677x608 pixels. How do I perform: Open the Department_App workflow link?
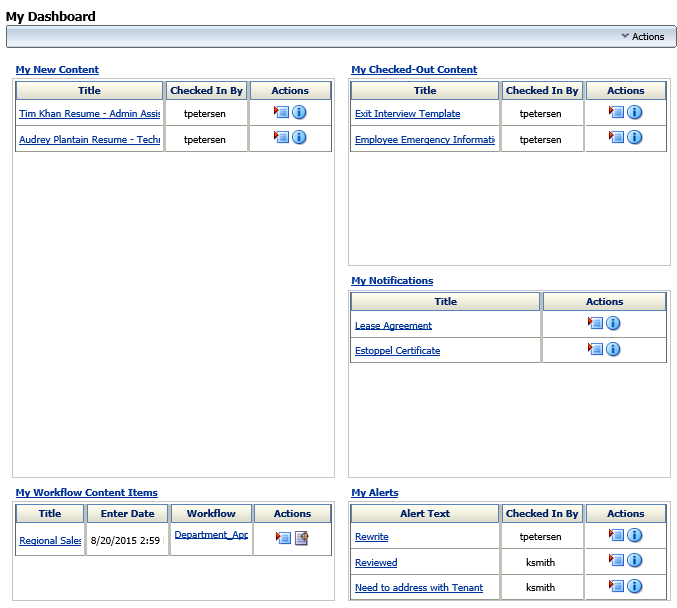coord(211,535)
